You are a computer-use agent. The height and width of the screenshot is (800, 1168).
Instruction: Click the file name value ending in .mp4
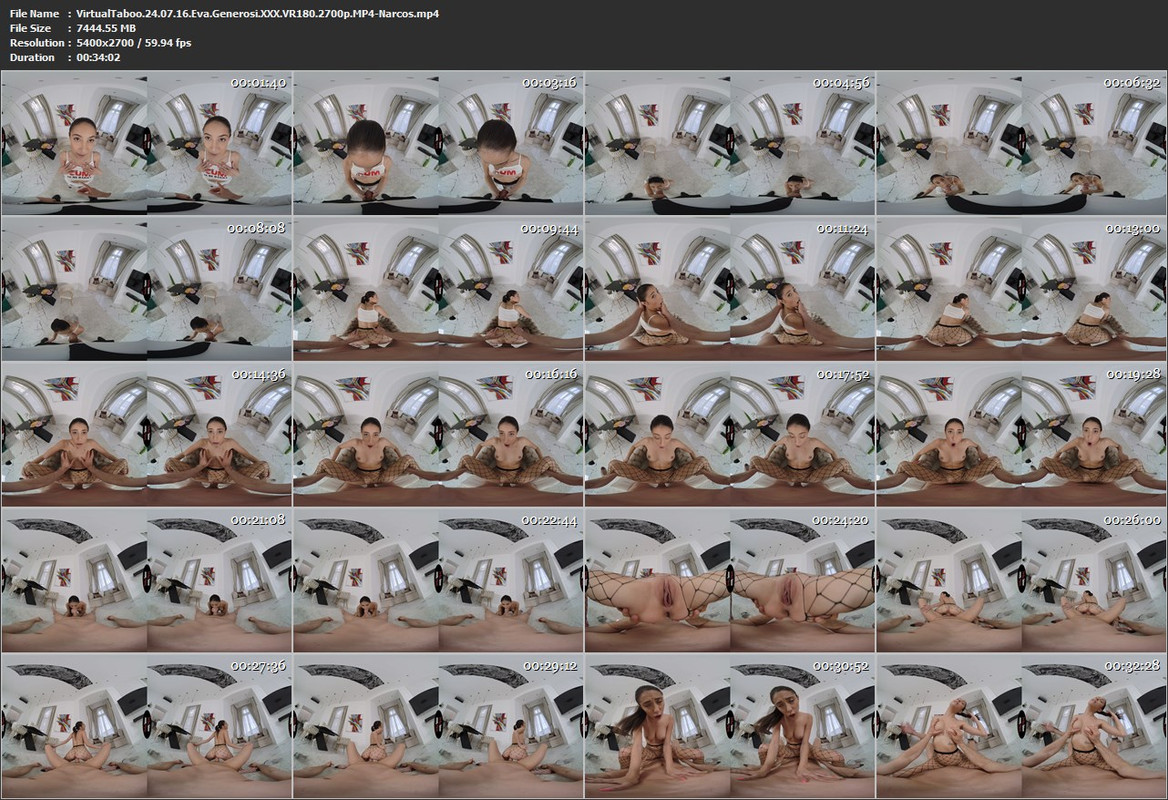[258, 13]
